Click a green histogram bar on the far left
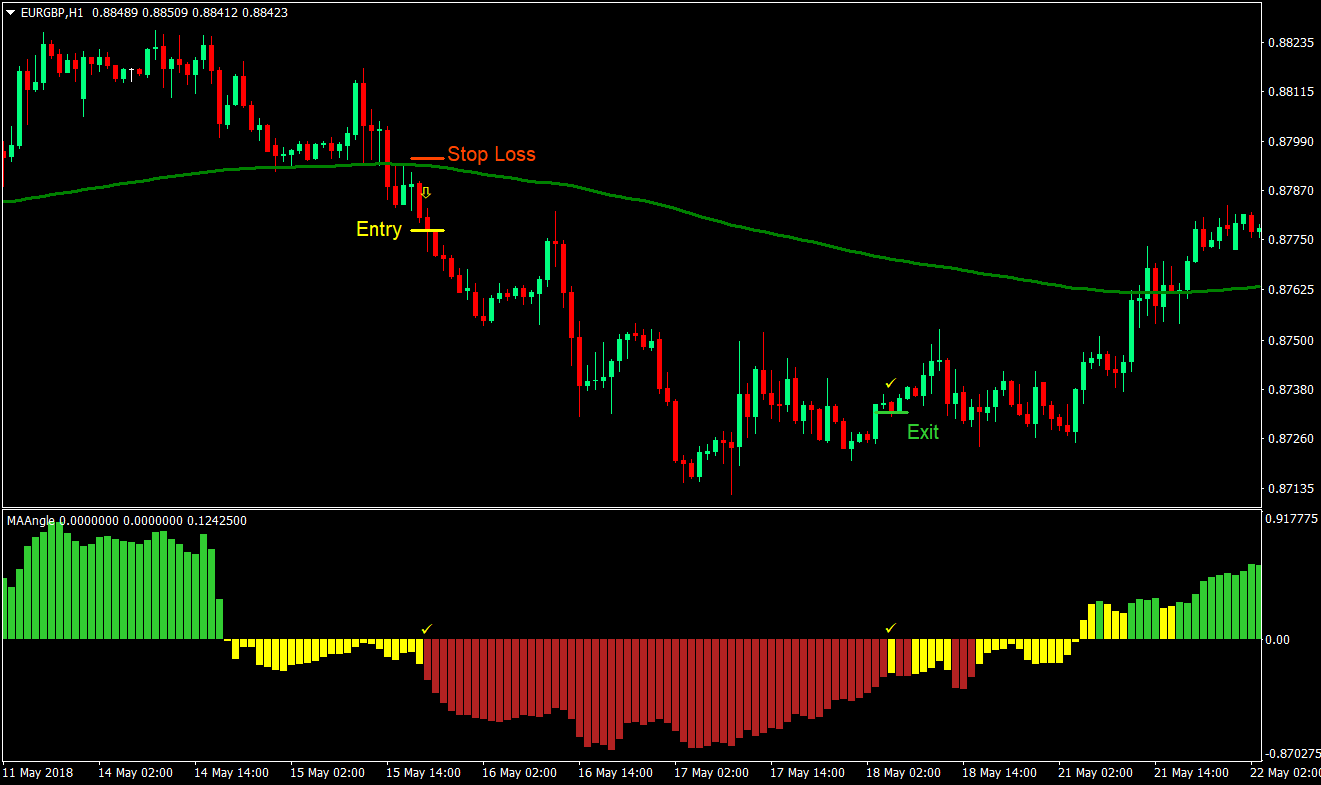Screen dimensions: 1321x785 (x=50, y=580)
